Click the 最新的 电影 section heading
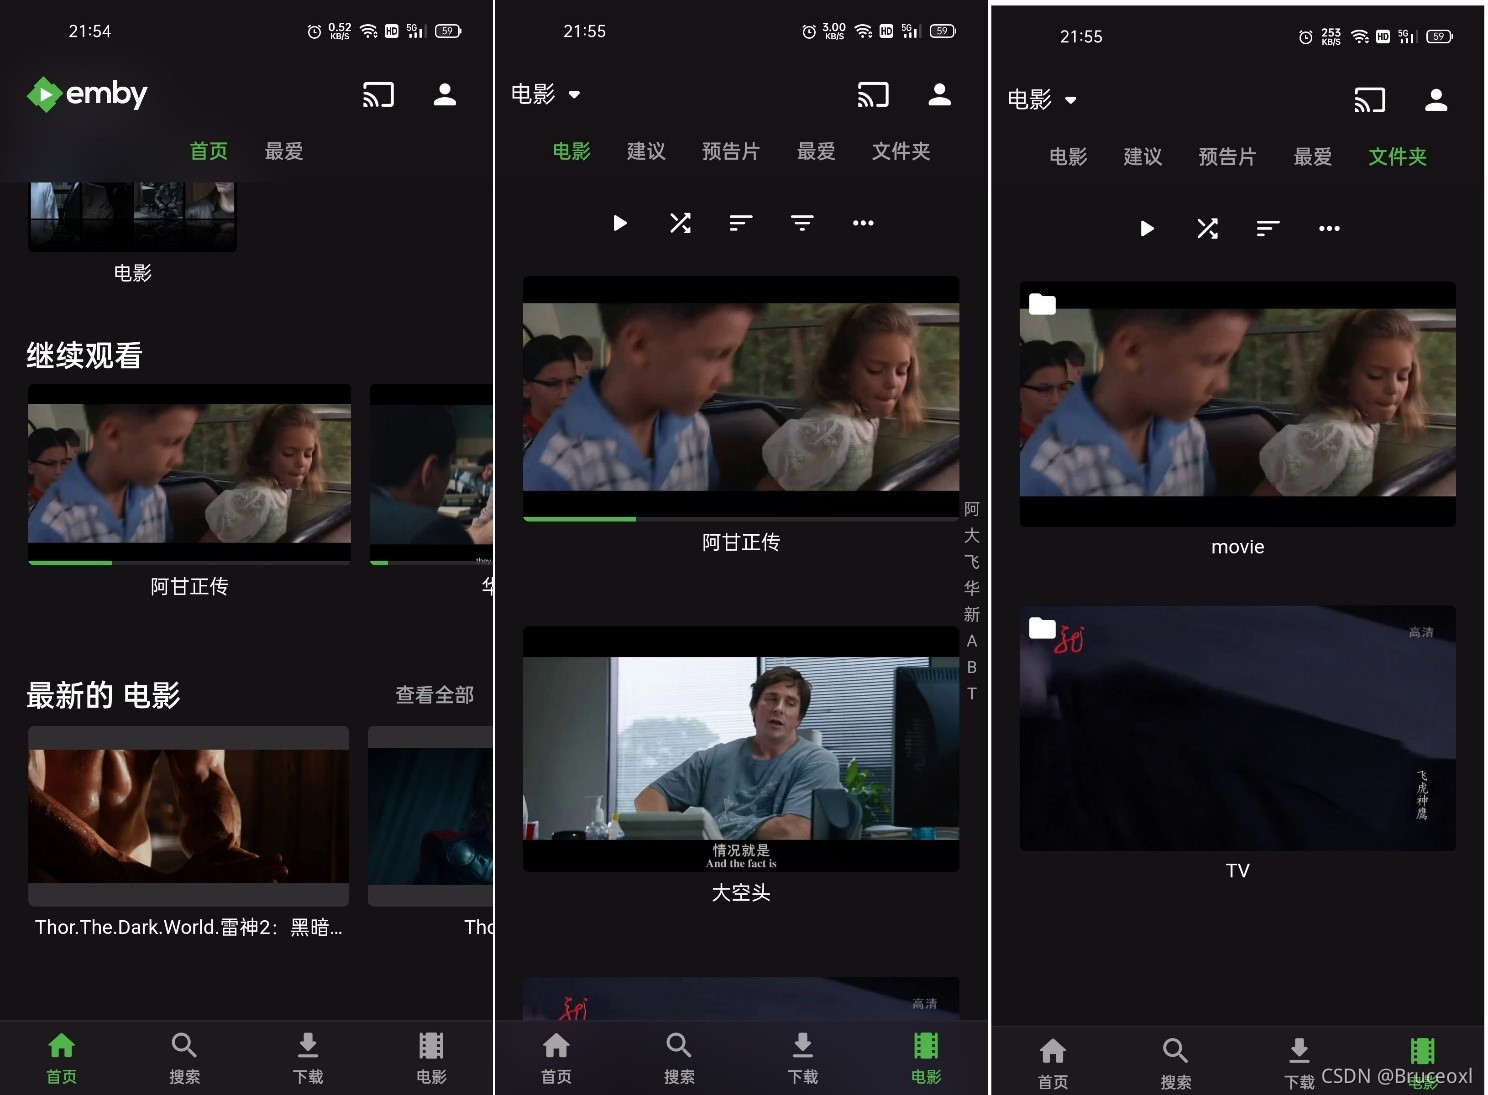Image resolution: width=1488 pixels, height=1095 pixels. [x=103, y=696]
